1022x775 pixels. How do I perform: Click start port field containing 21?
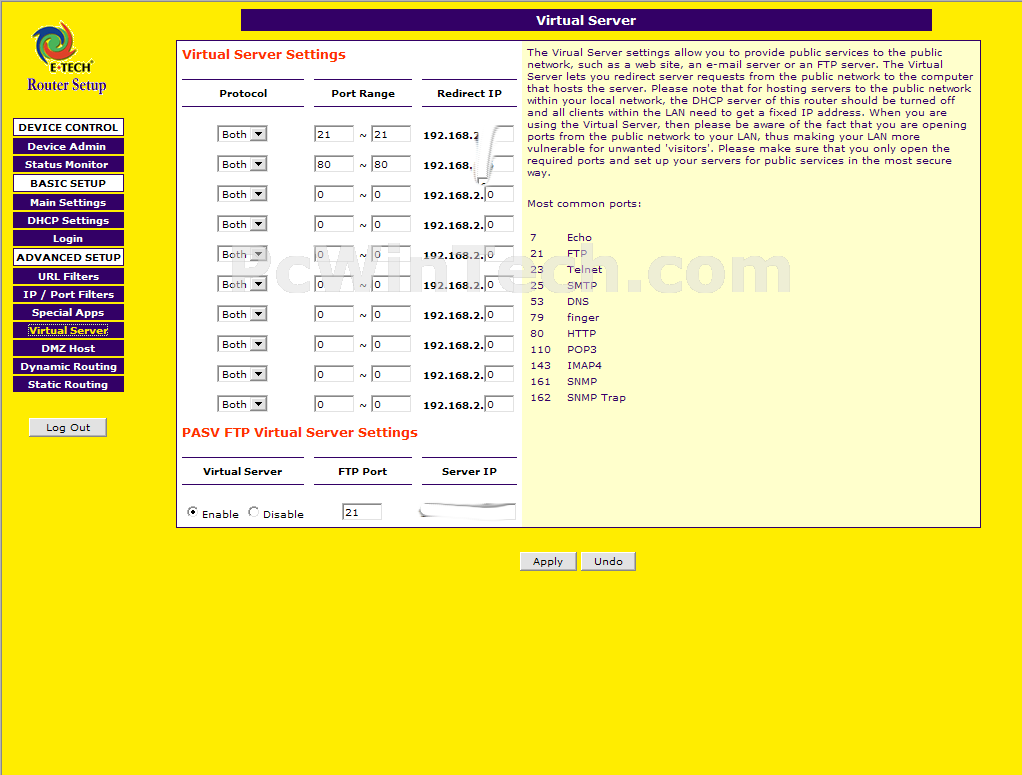click(x=334, y=134)
